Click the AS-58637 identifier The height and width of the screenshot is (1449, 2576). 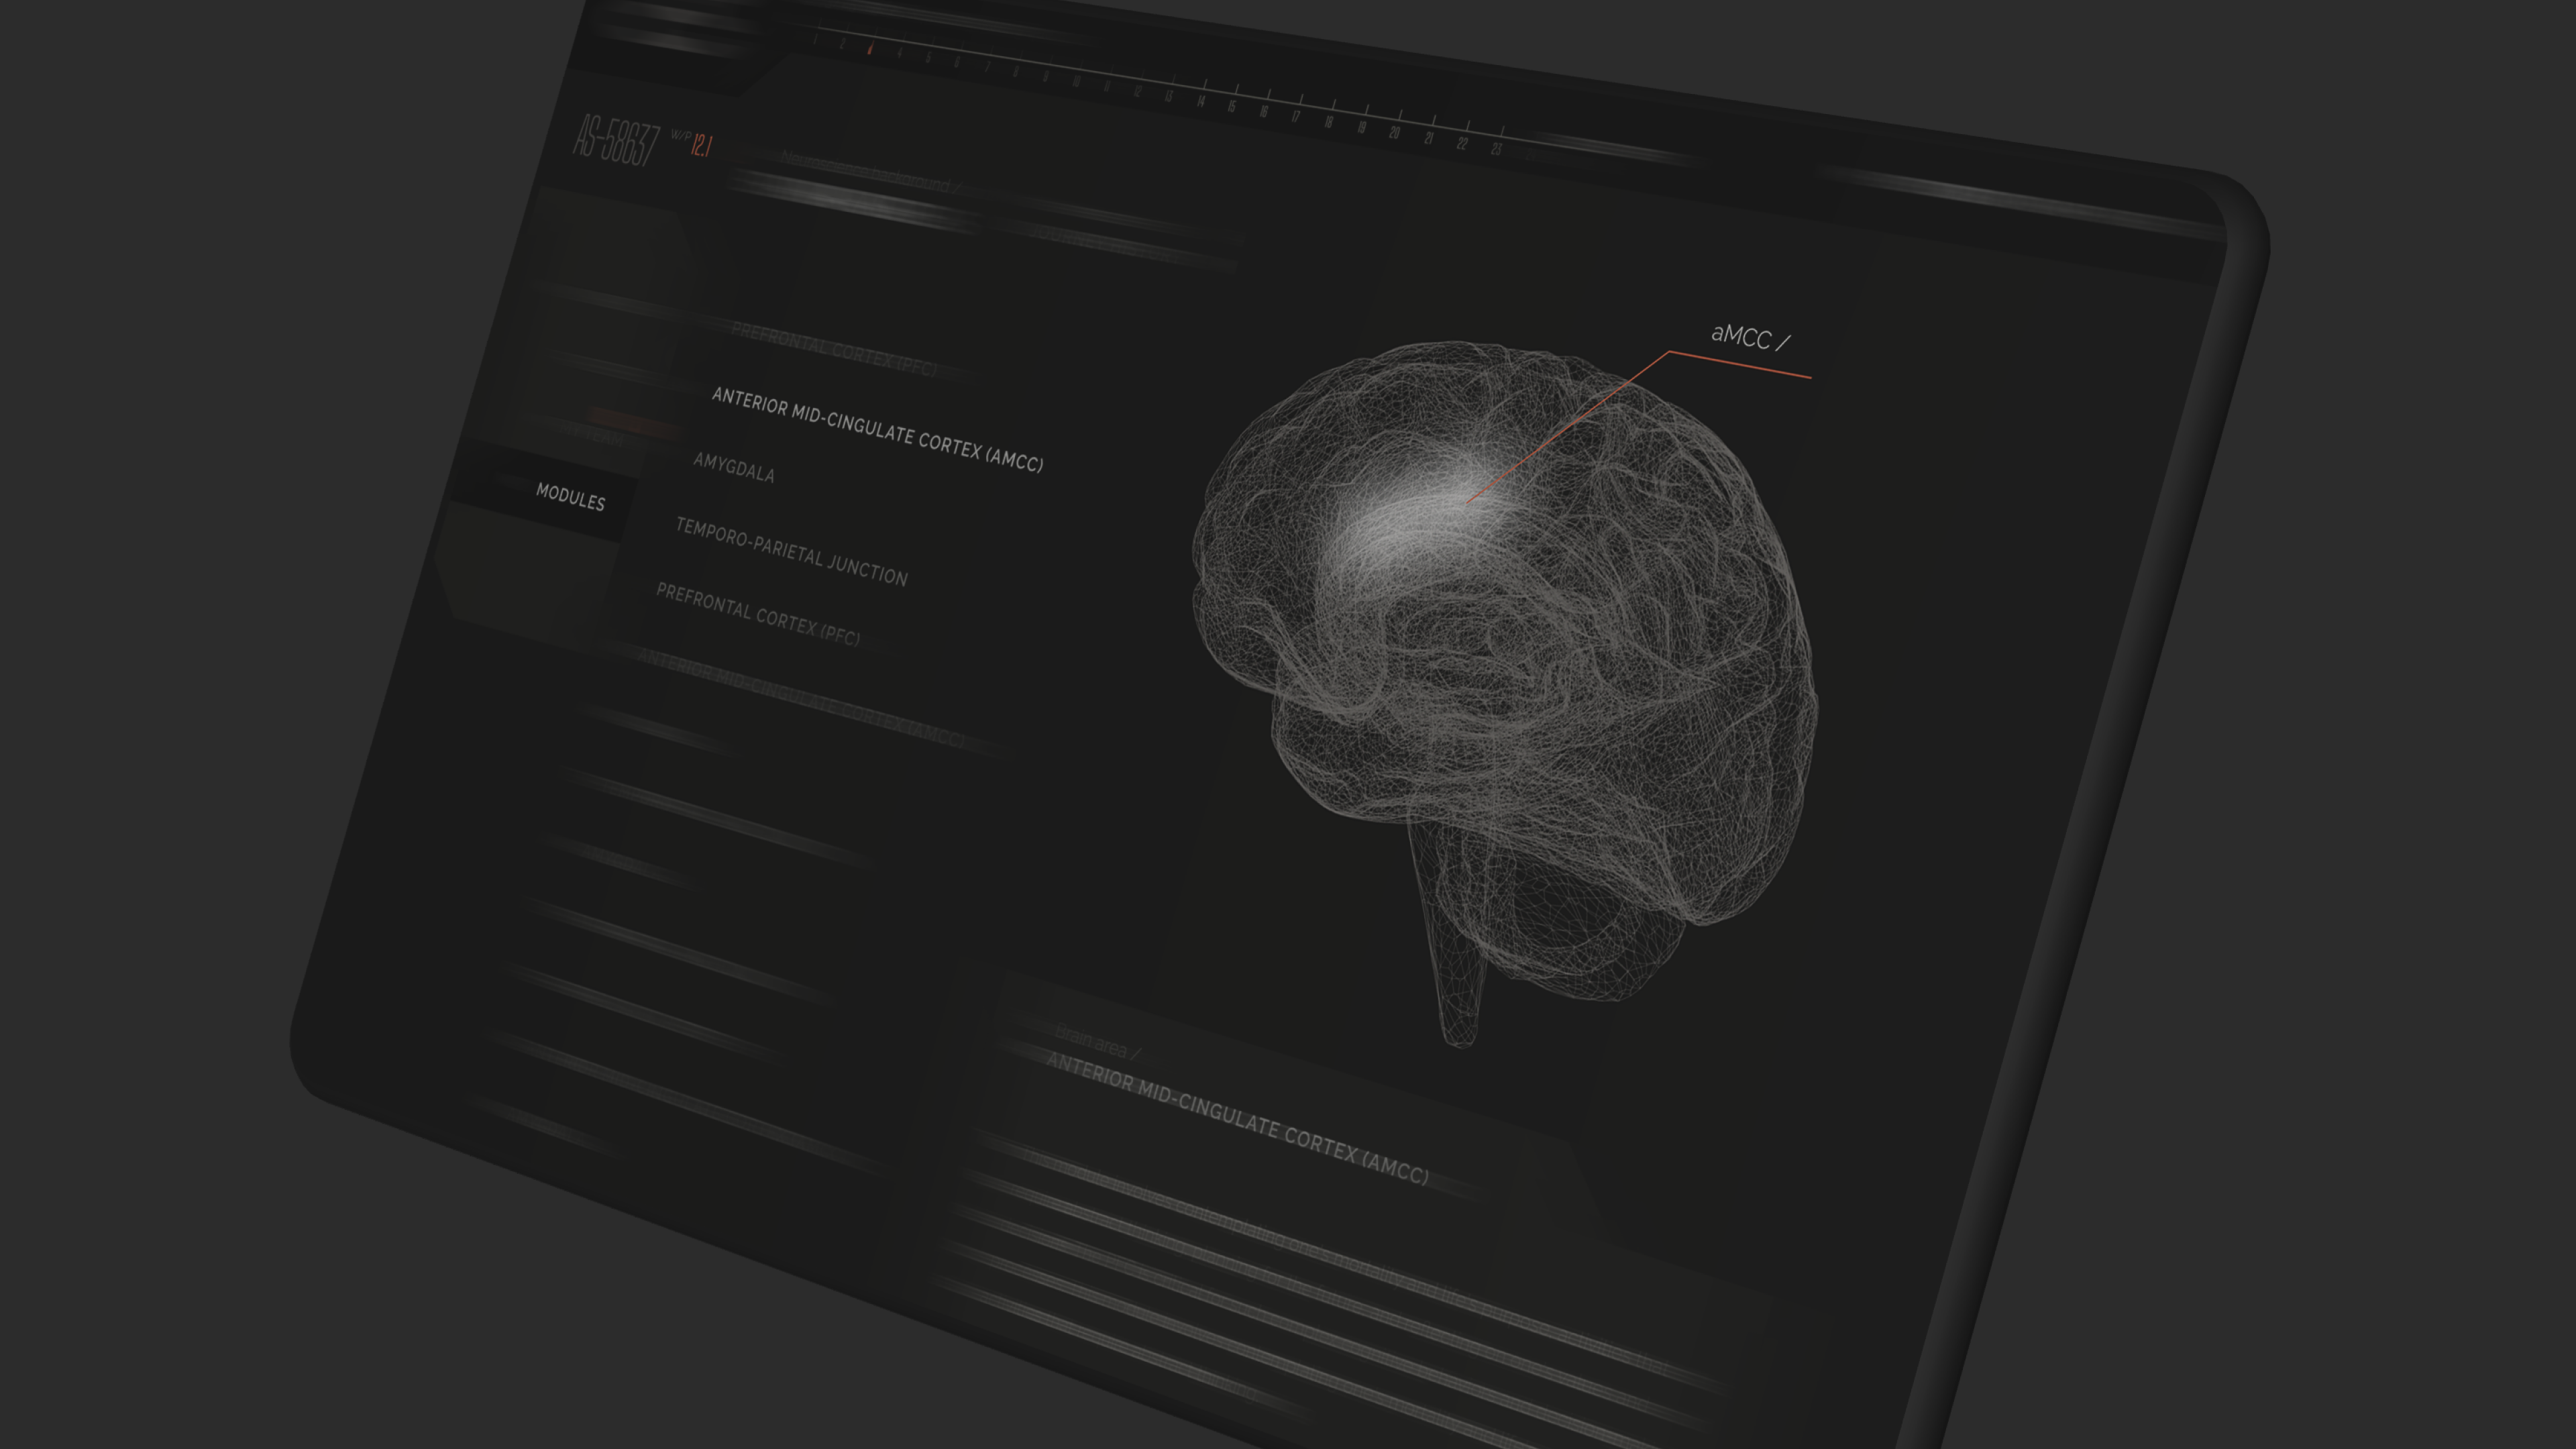(616, 141)
